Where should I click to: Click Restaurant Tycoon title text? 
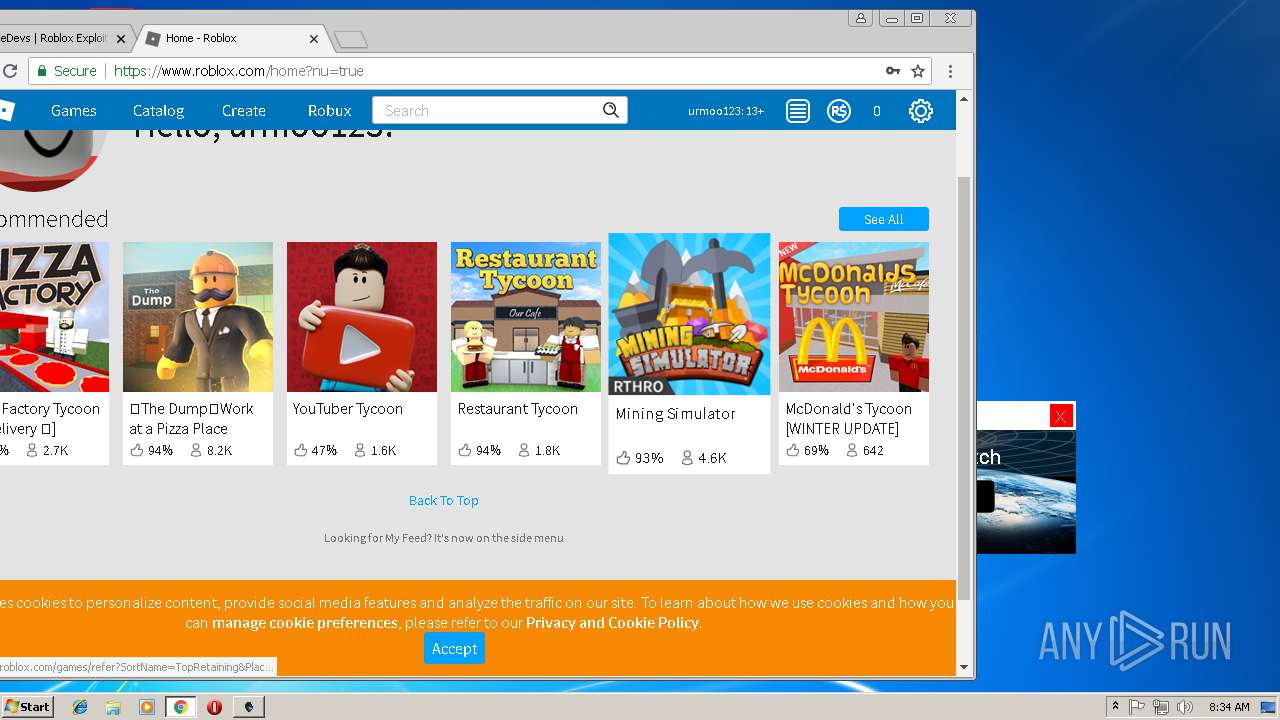pos(518,408)
